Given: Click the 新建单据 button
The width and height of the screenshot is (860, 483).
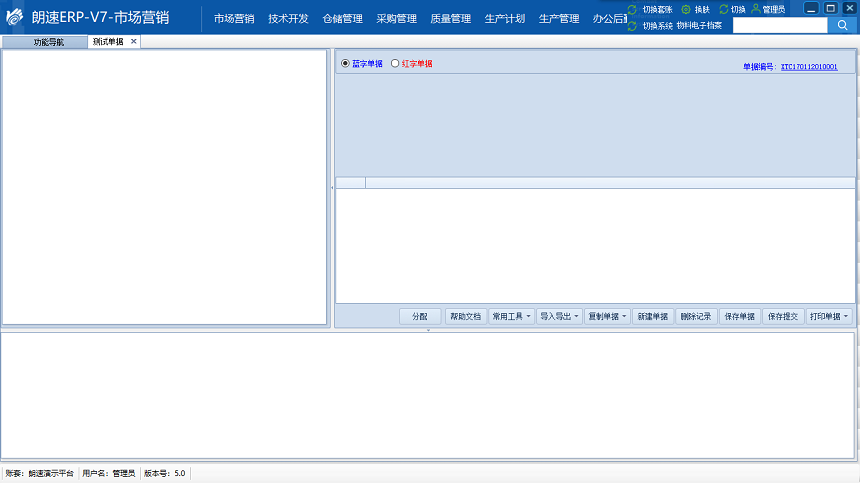Looking at the screenshot, I should 653,316.
